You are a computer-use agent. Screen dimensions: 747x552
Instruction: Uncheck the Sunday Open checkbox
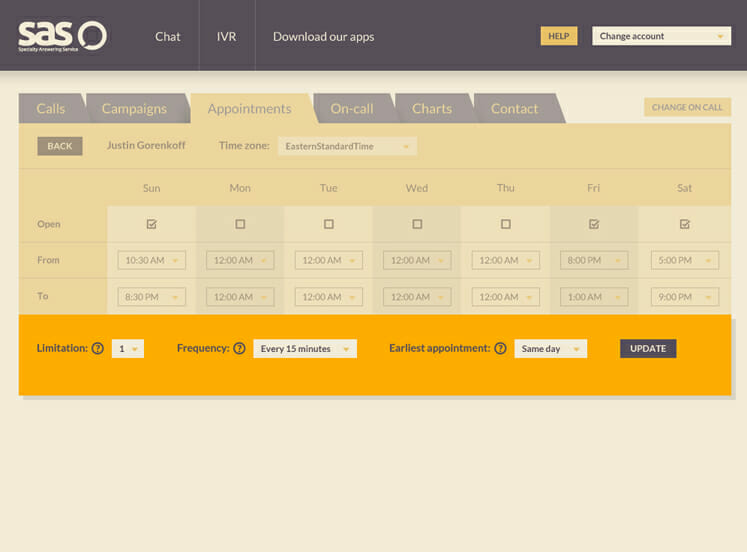(x=152, y=224)
